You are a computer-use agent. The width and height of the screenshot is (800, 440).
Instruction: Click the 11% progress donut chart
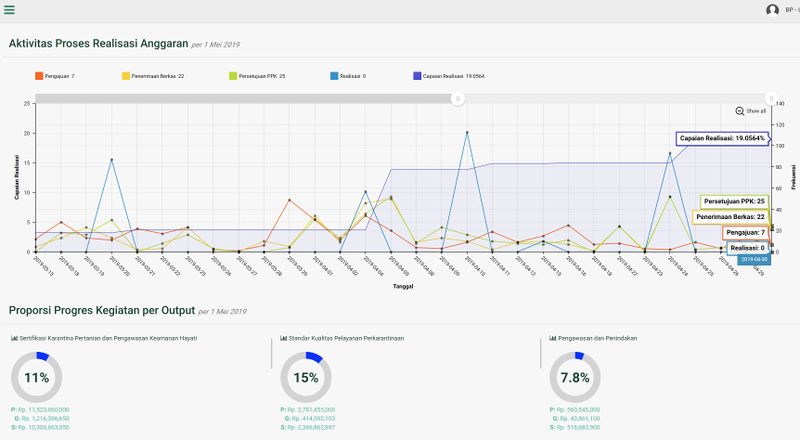[x=37, y=377]
